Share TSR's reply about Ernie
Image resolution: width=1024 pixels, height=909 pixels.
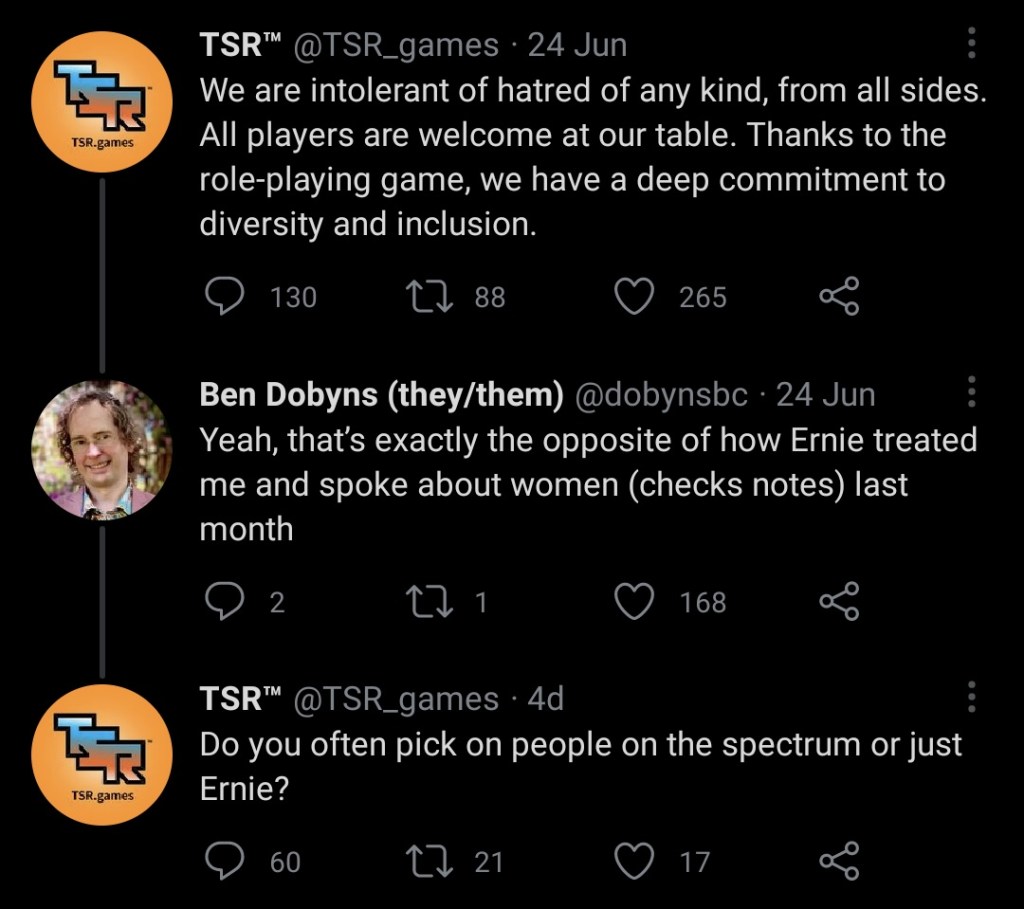[839, 861]
